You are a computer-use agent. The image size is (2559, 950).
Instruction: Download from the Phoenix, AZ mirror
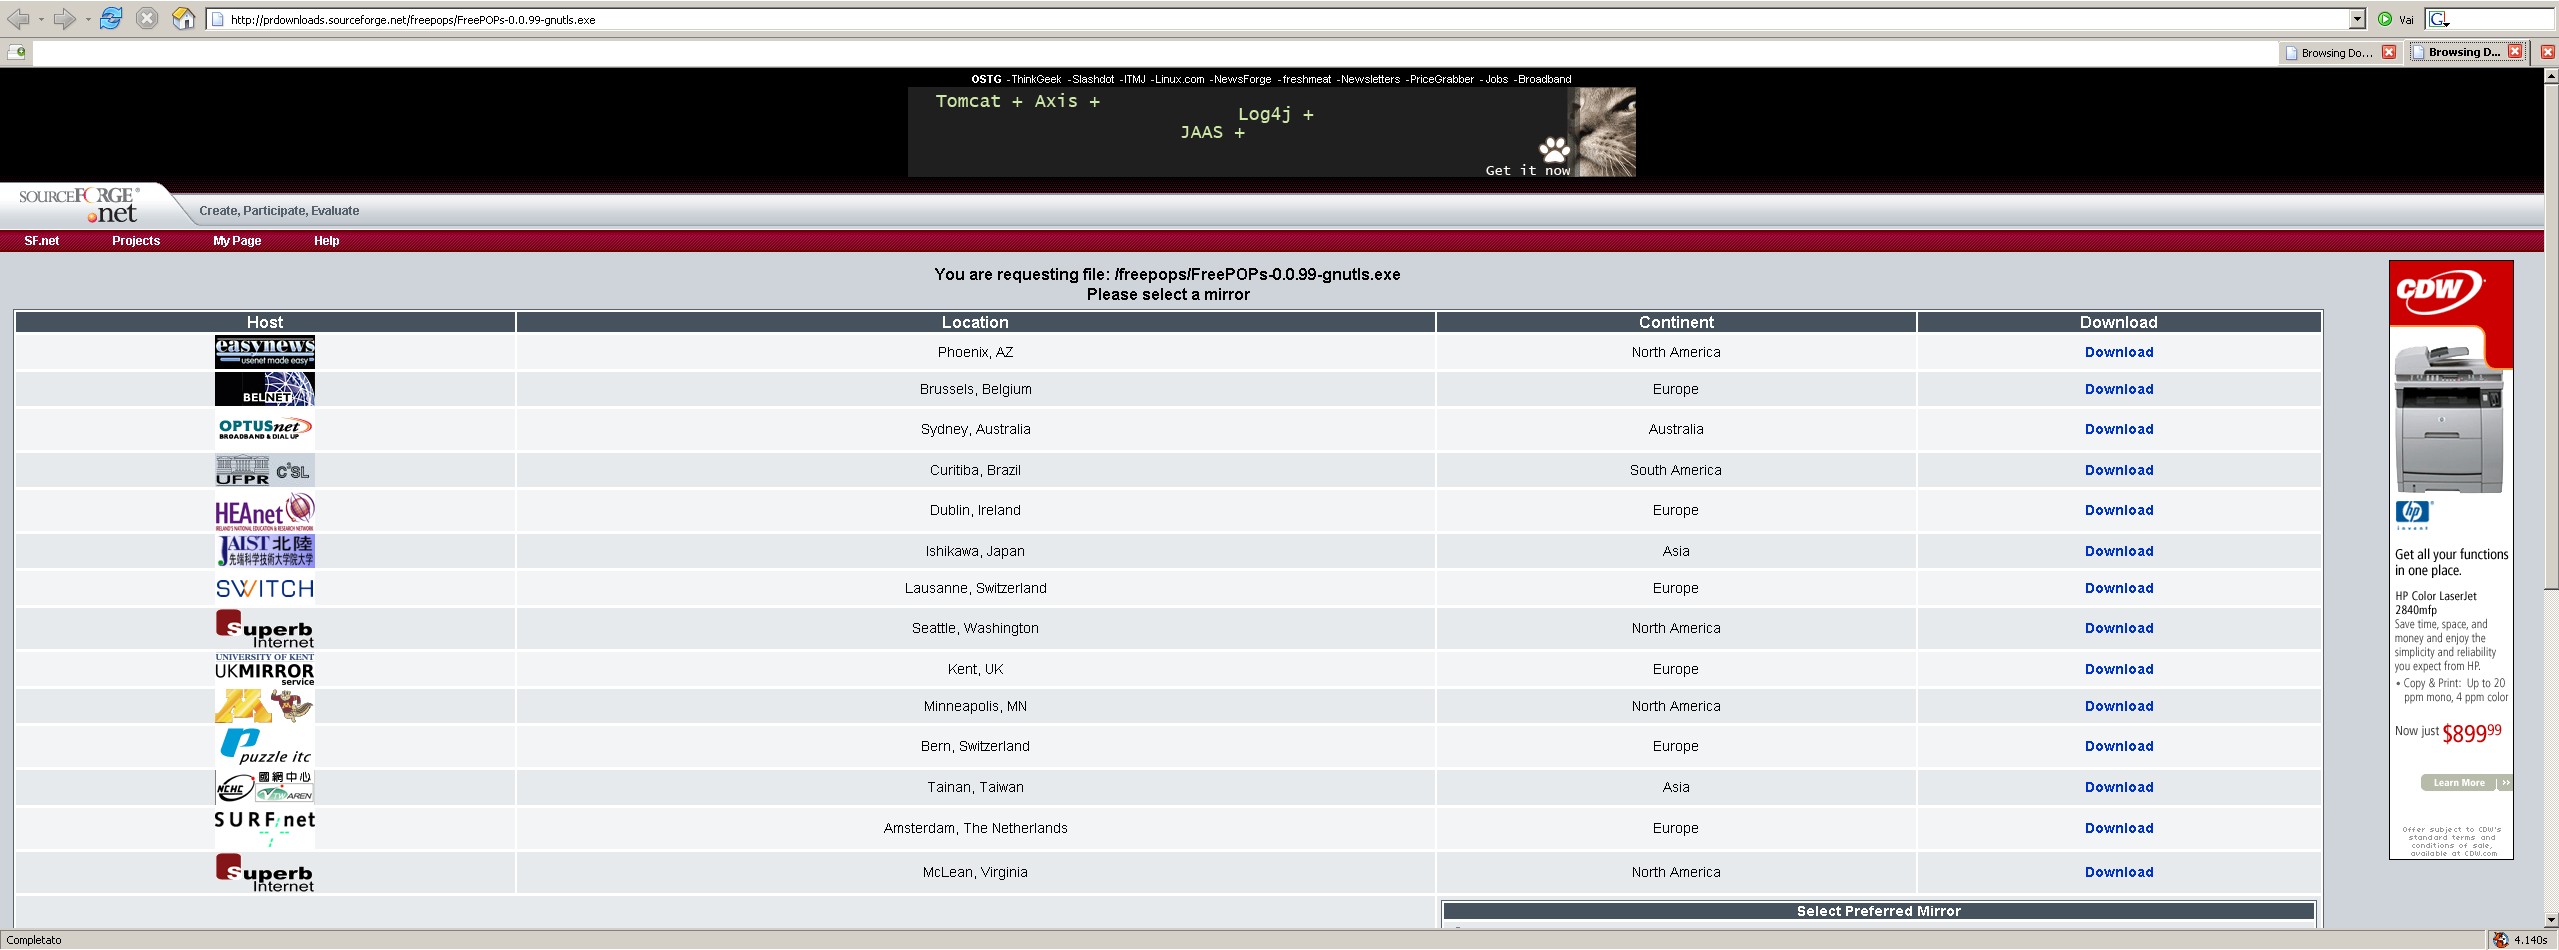[x=2118, y=352]
